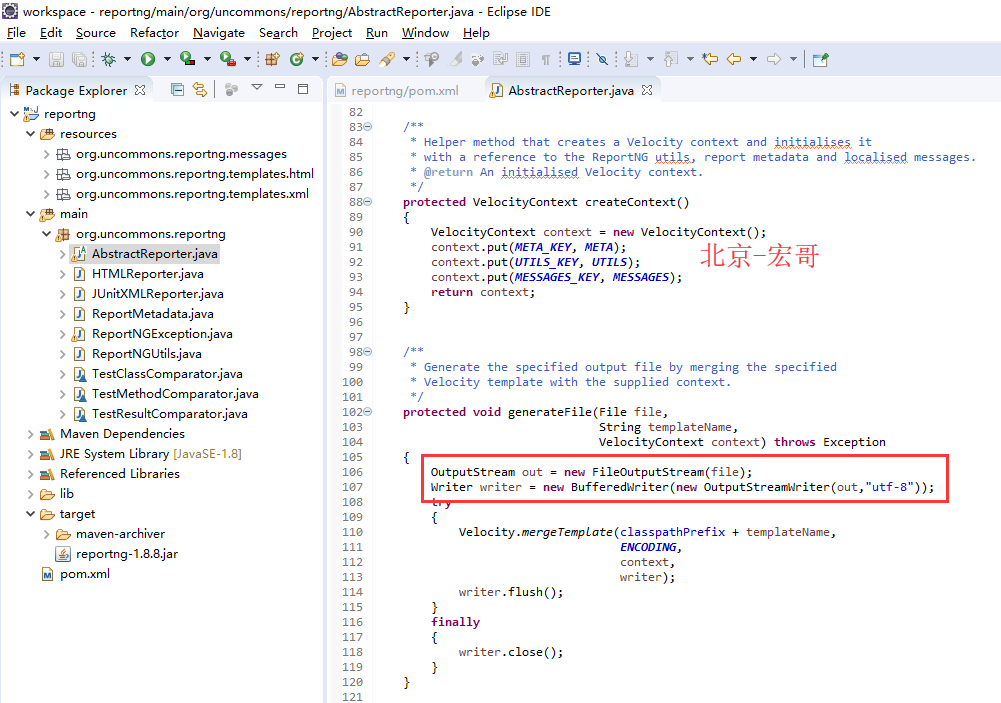The image size is (1001, 703).
Task: Click the Package Explorer focus task icon
Action: point(231,89)
